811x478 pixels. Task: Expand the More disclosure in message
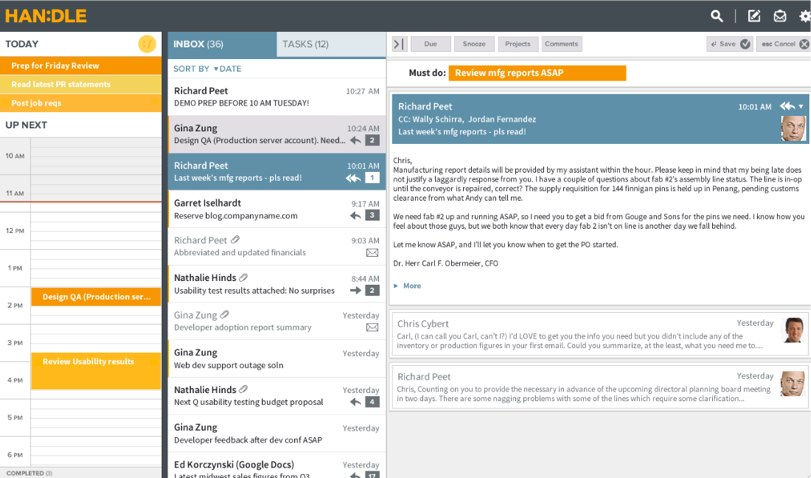tap(408, 286)
